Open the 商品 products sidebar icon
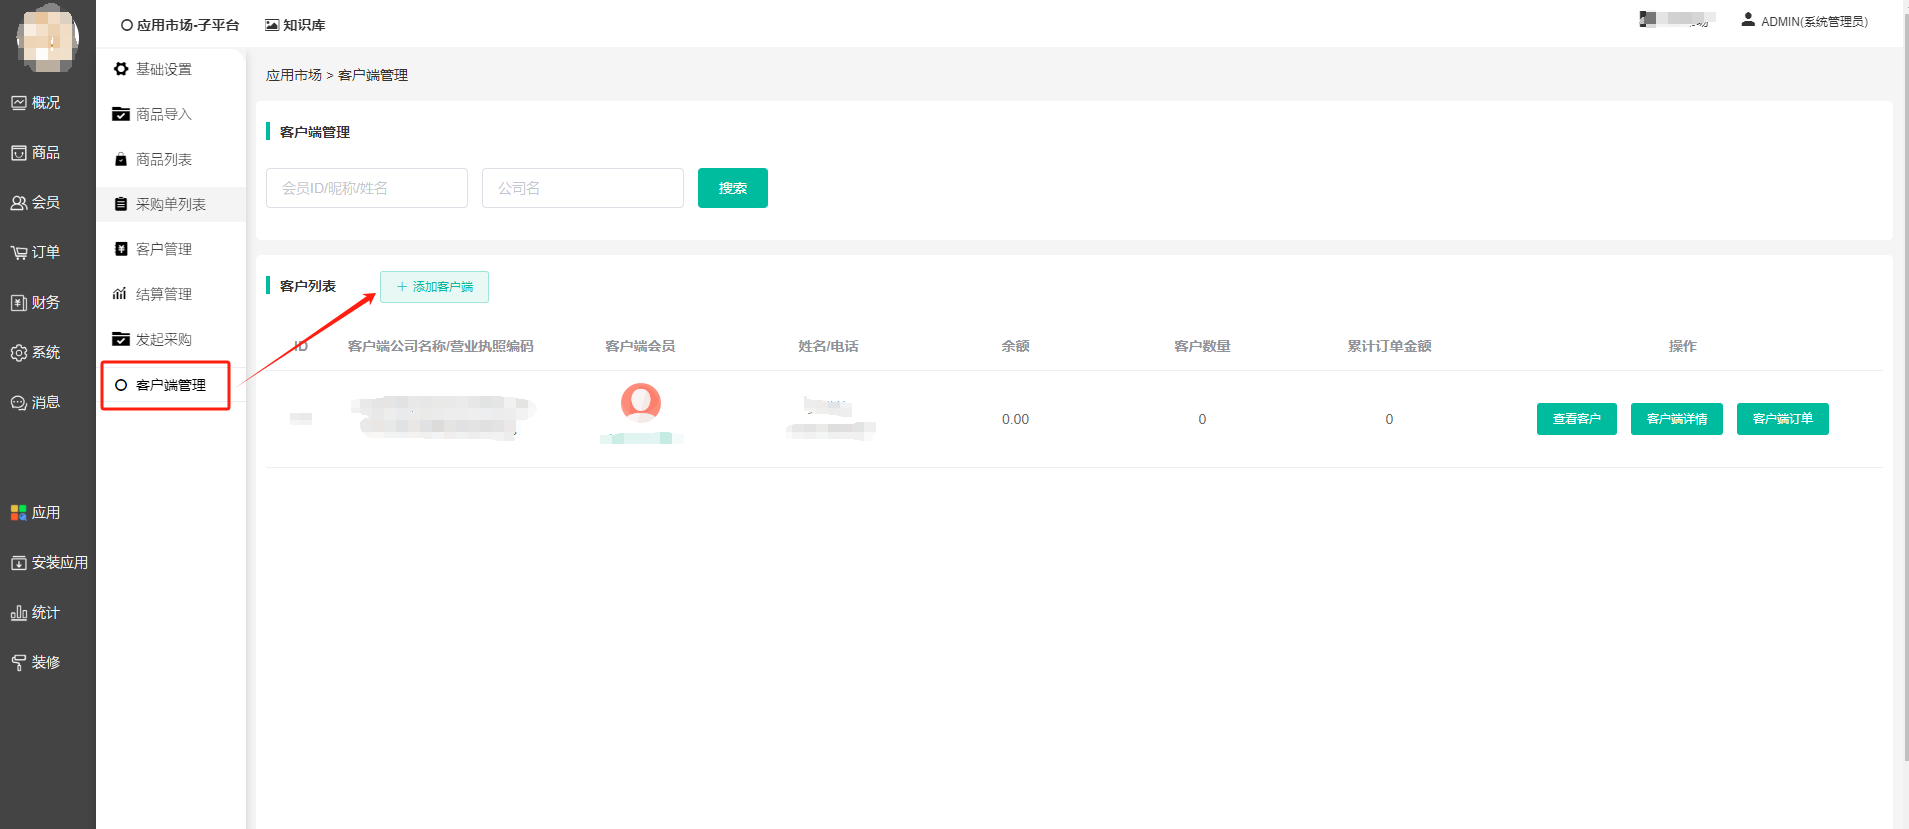The image size is (1909, 829). pos(19,153)
